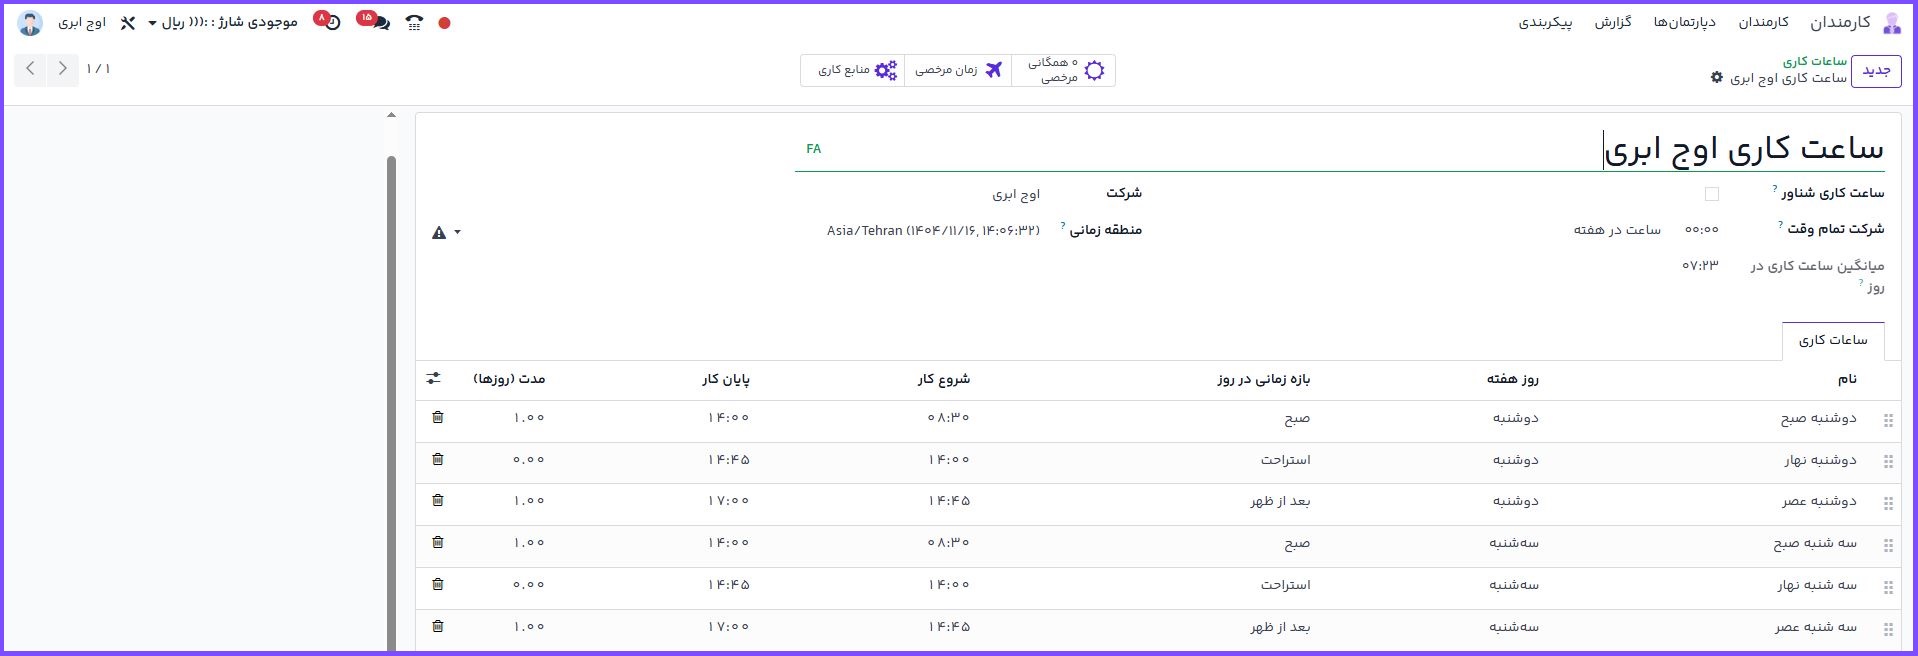Click the vertical scrollbar of the form
The width and height of the screenshot is (1918, 656).
pyautogui.click(x=391, y=400)
